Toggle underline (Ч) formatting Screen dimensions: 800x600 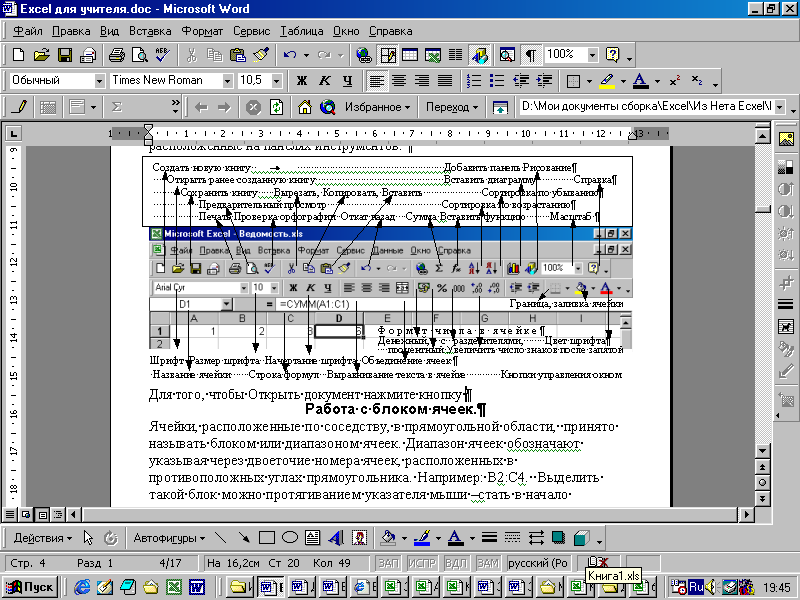348,81
